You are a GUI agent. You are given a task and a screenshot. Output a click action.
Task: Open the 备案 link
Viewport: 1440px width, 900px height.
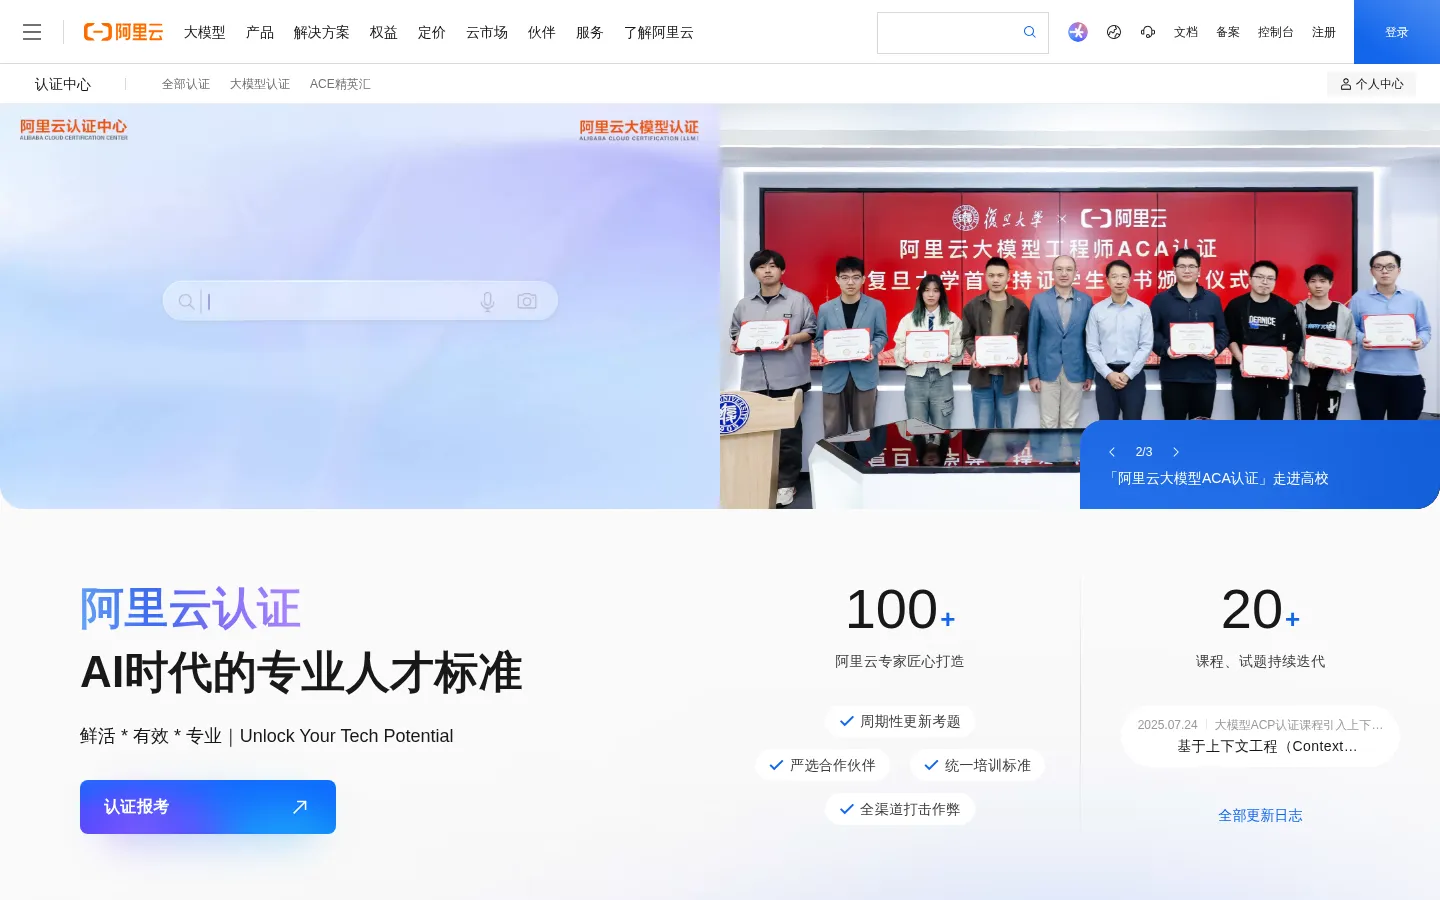pos(1228,32)
